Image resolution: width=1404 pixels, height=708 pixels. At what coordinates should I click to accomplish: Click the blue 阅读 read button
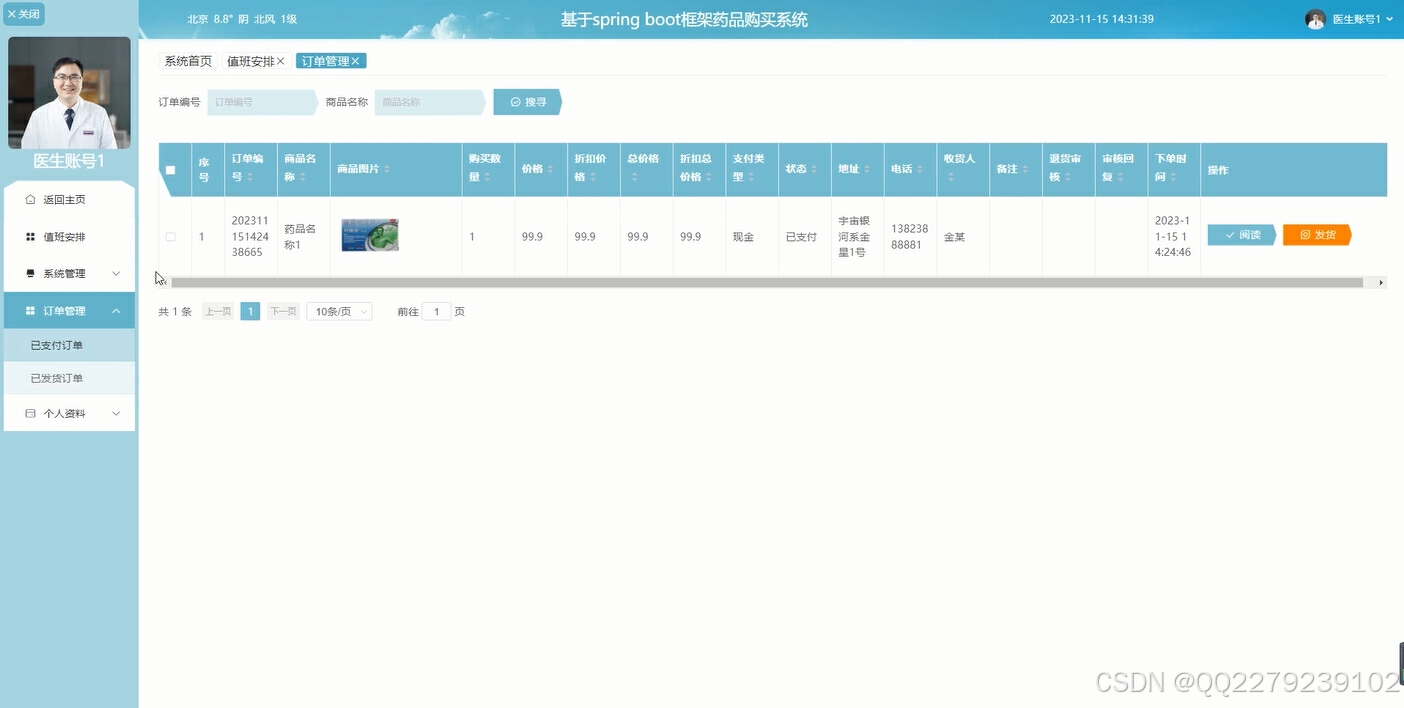click(x=1240, y=234)
